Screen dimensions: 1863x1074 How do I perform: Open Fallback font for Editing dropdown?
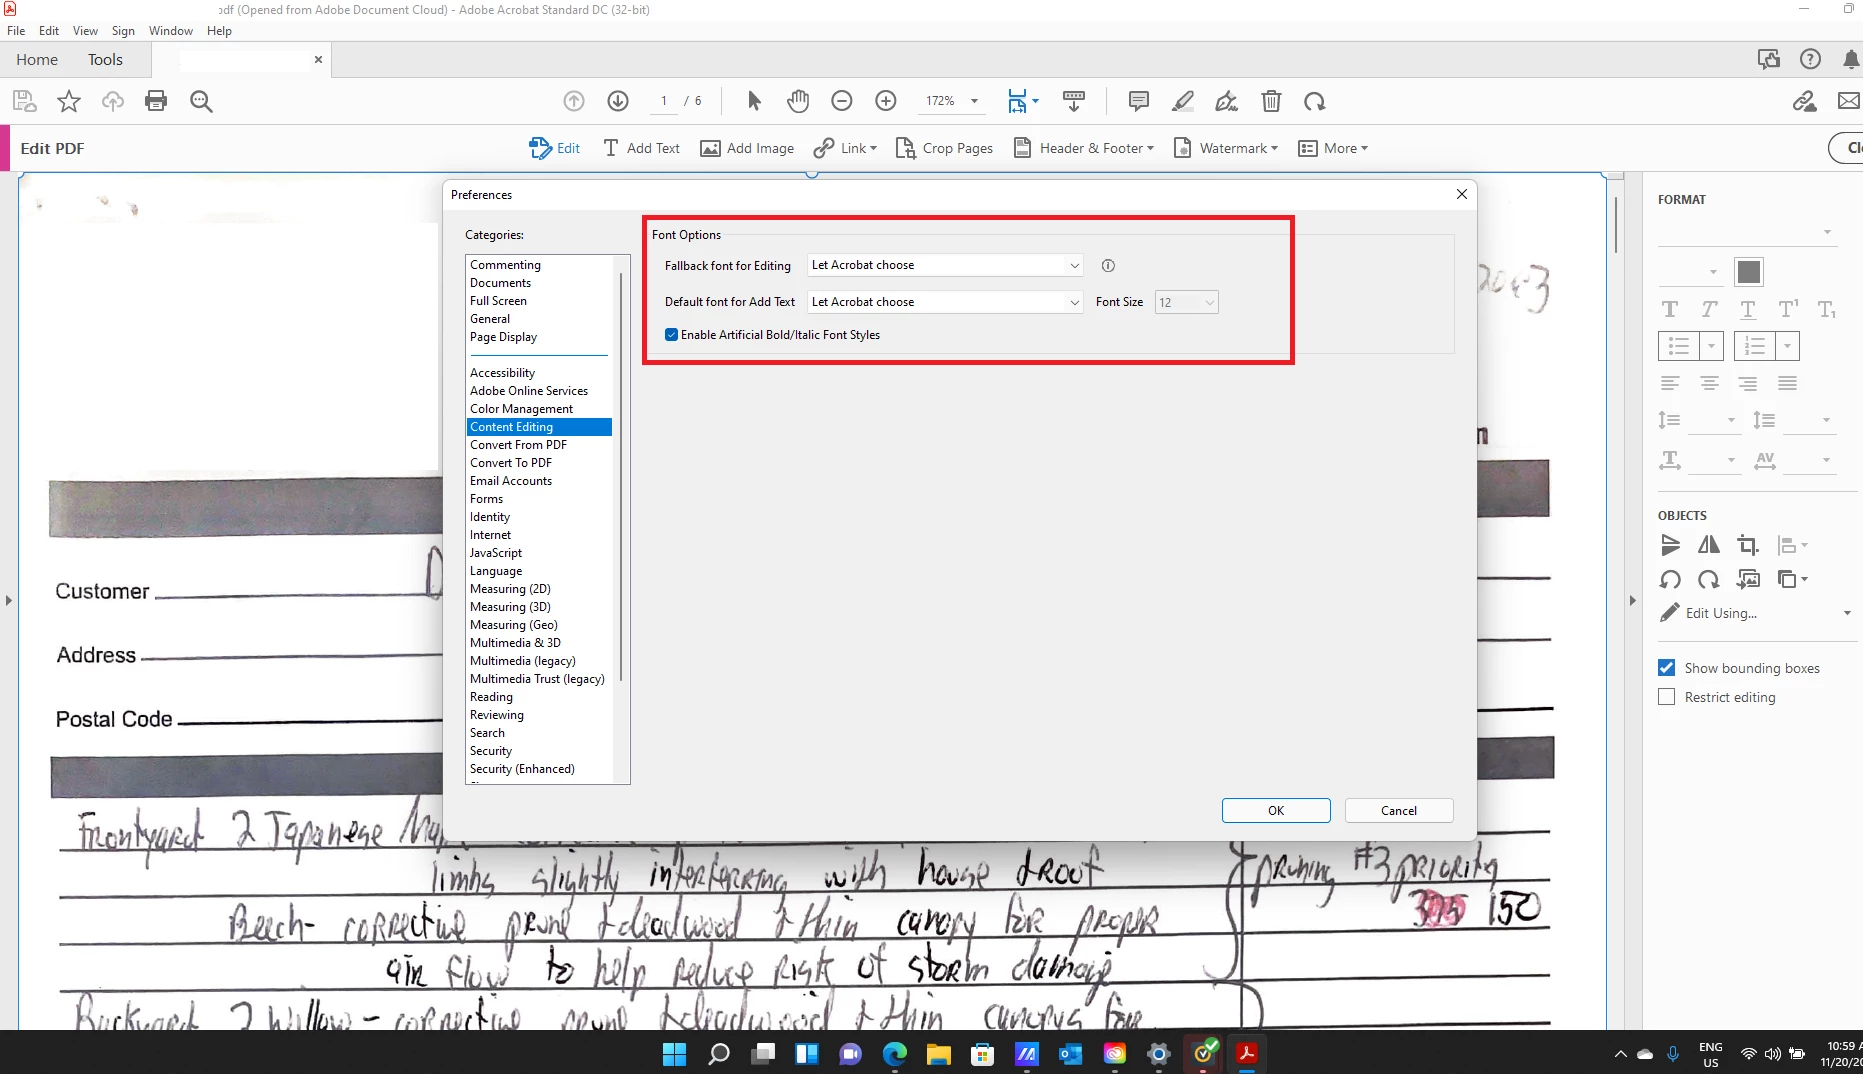(945, 266)
